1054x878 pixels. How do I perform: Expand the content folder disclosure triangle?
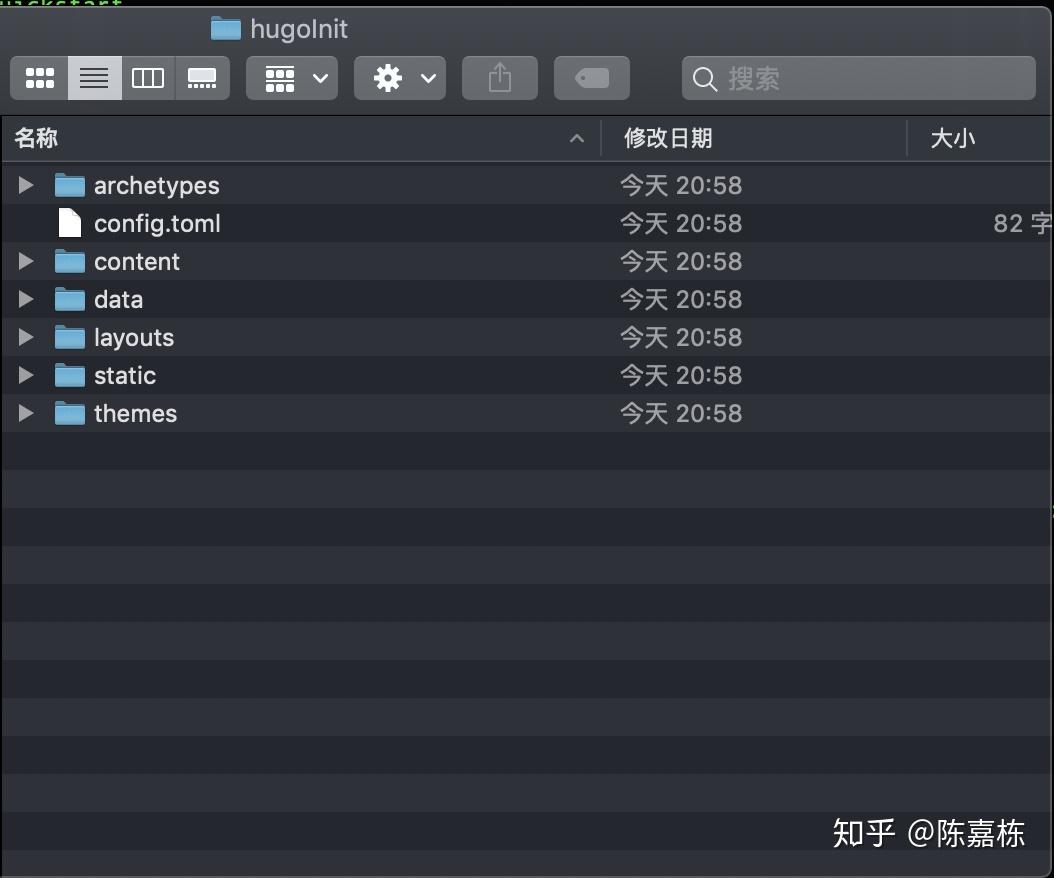[x=26, y=261]
